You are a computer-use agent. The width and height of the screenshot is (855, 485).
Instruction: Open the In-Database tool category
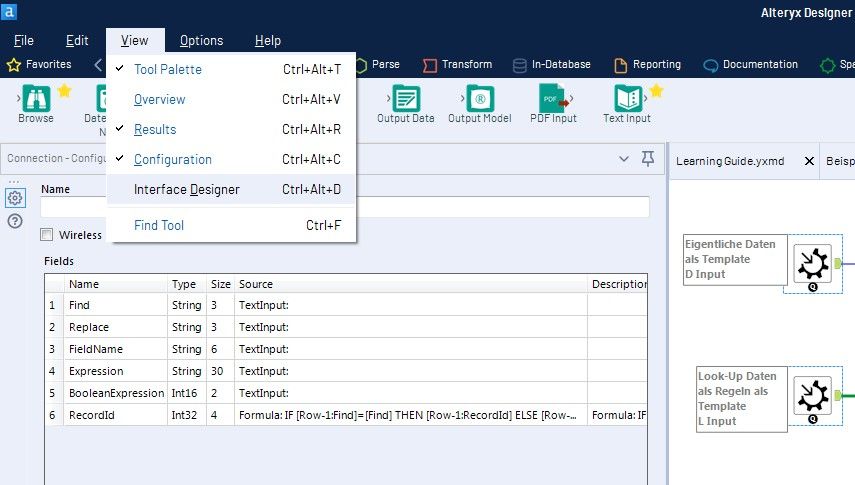pyautogui.click(x=552, y=64)
